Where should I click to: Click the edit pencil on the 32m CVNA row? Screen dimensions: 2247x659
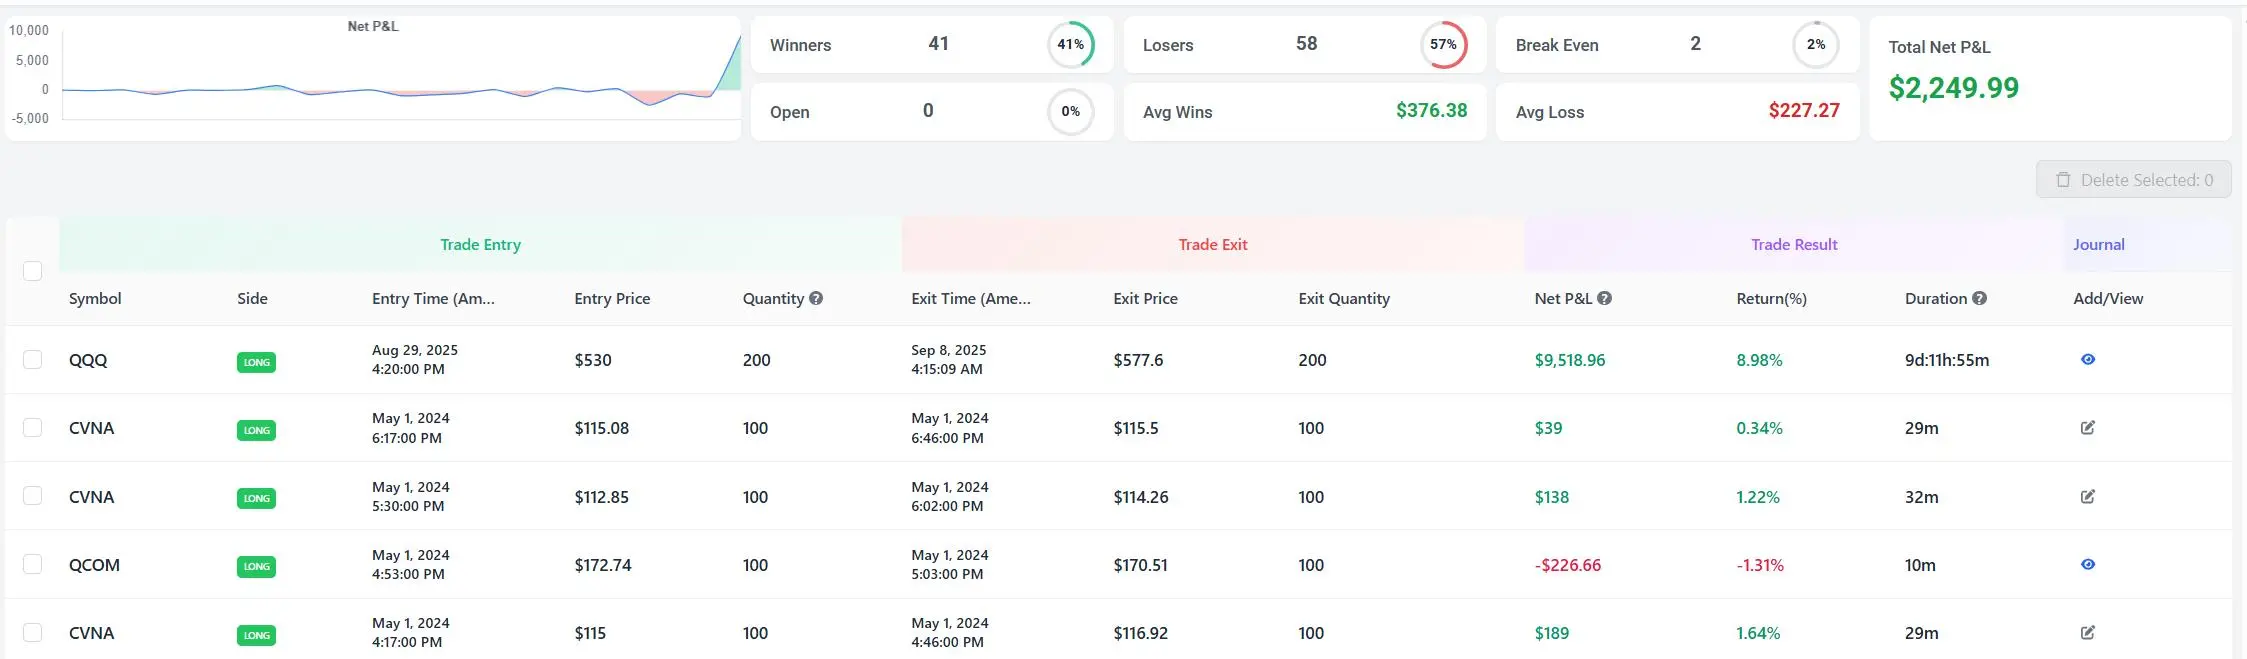pos(2090,496)
